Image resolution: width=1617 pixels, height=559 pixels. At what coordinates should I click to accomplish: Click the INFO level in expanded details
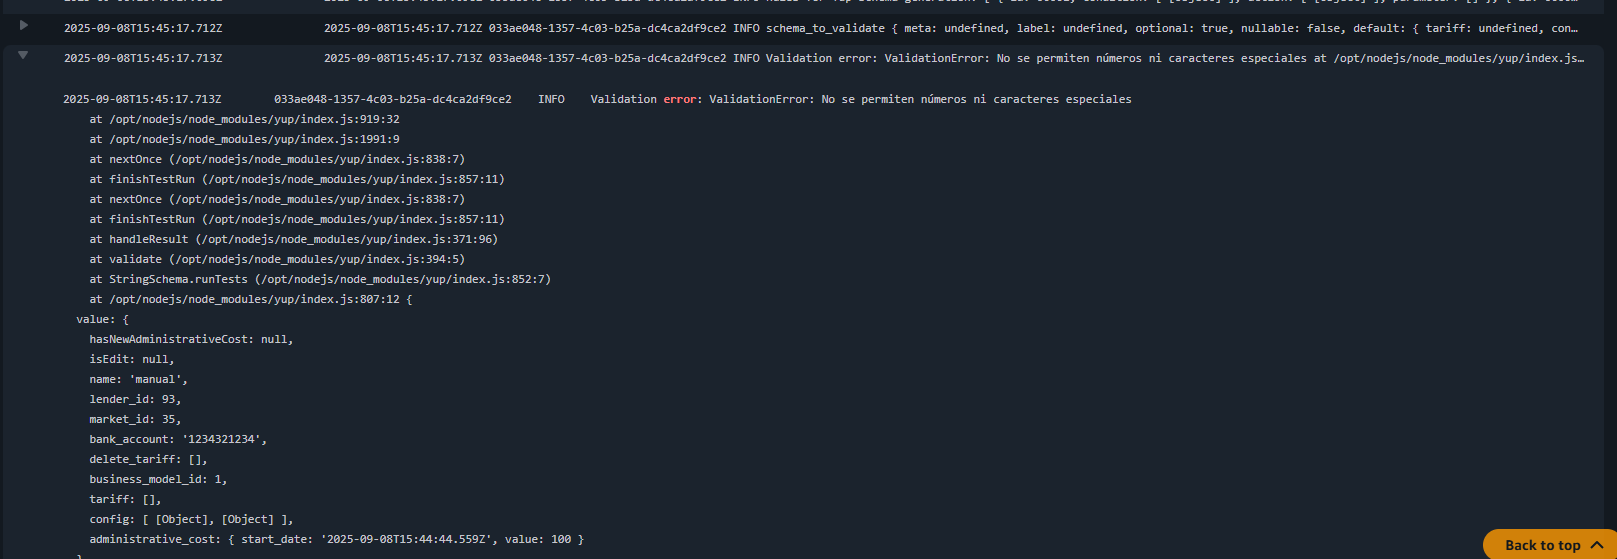click(551, 99)
